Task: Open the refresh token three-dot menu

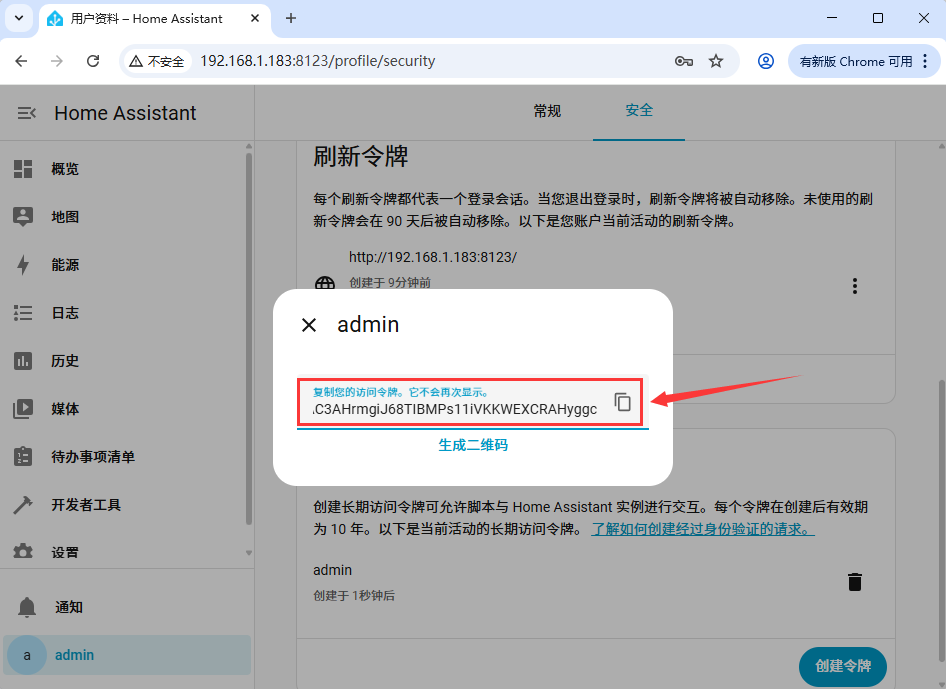Action: click(855, 285)
